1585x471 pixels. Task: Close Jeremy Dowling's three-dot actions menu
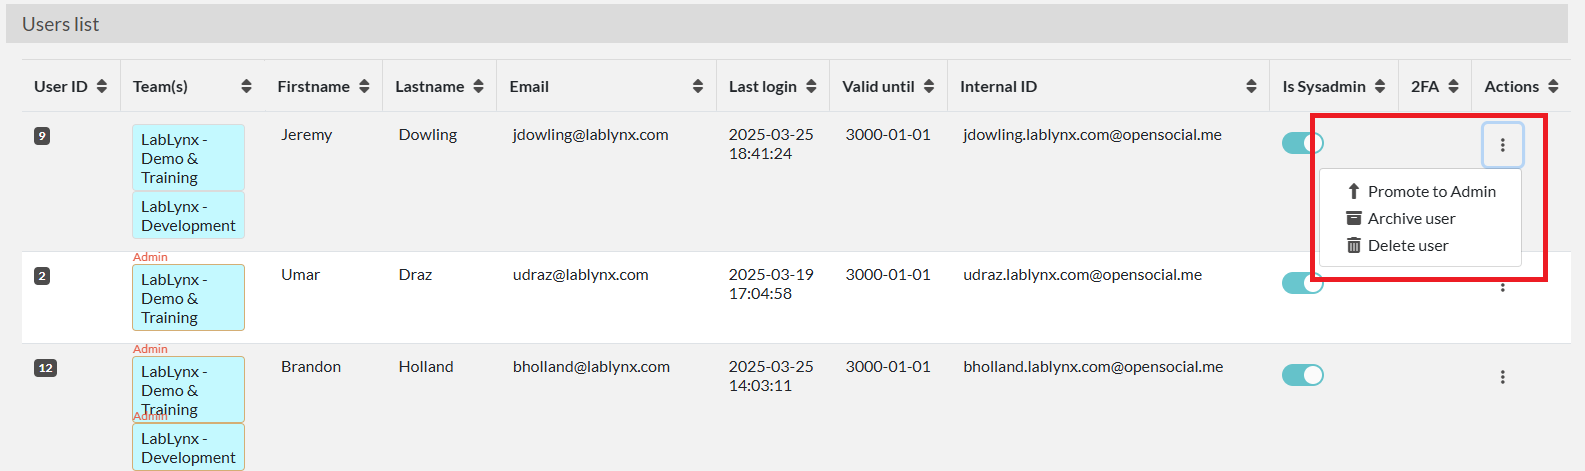pos(1502,145)
